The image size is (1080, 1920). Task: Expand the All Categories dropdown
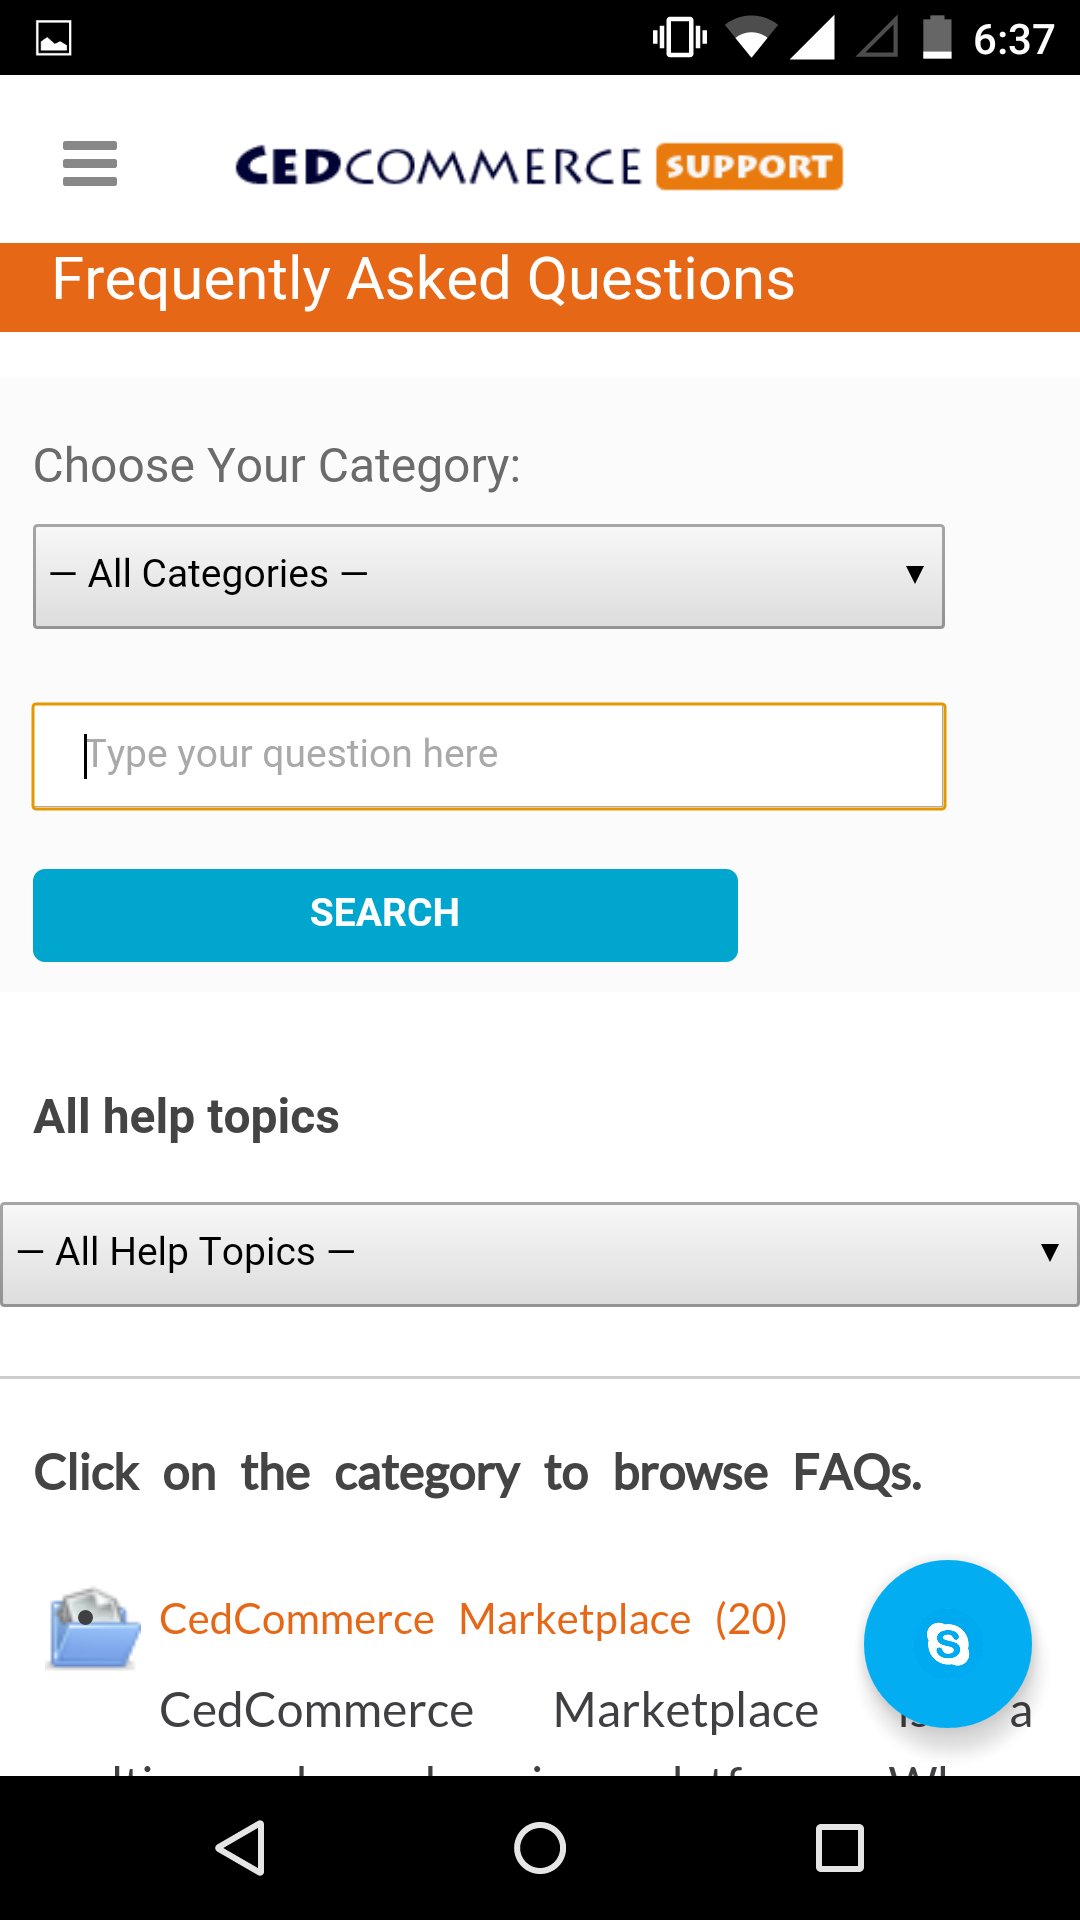[x=488, y=576]
